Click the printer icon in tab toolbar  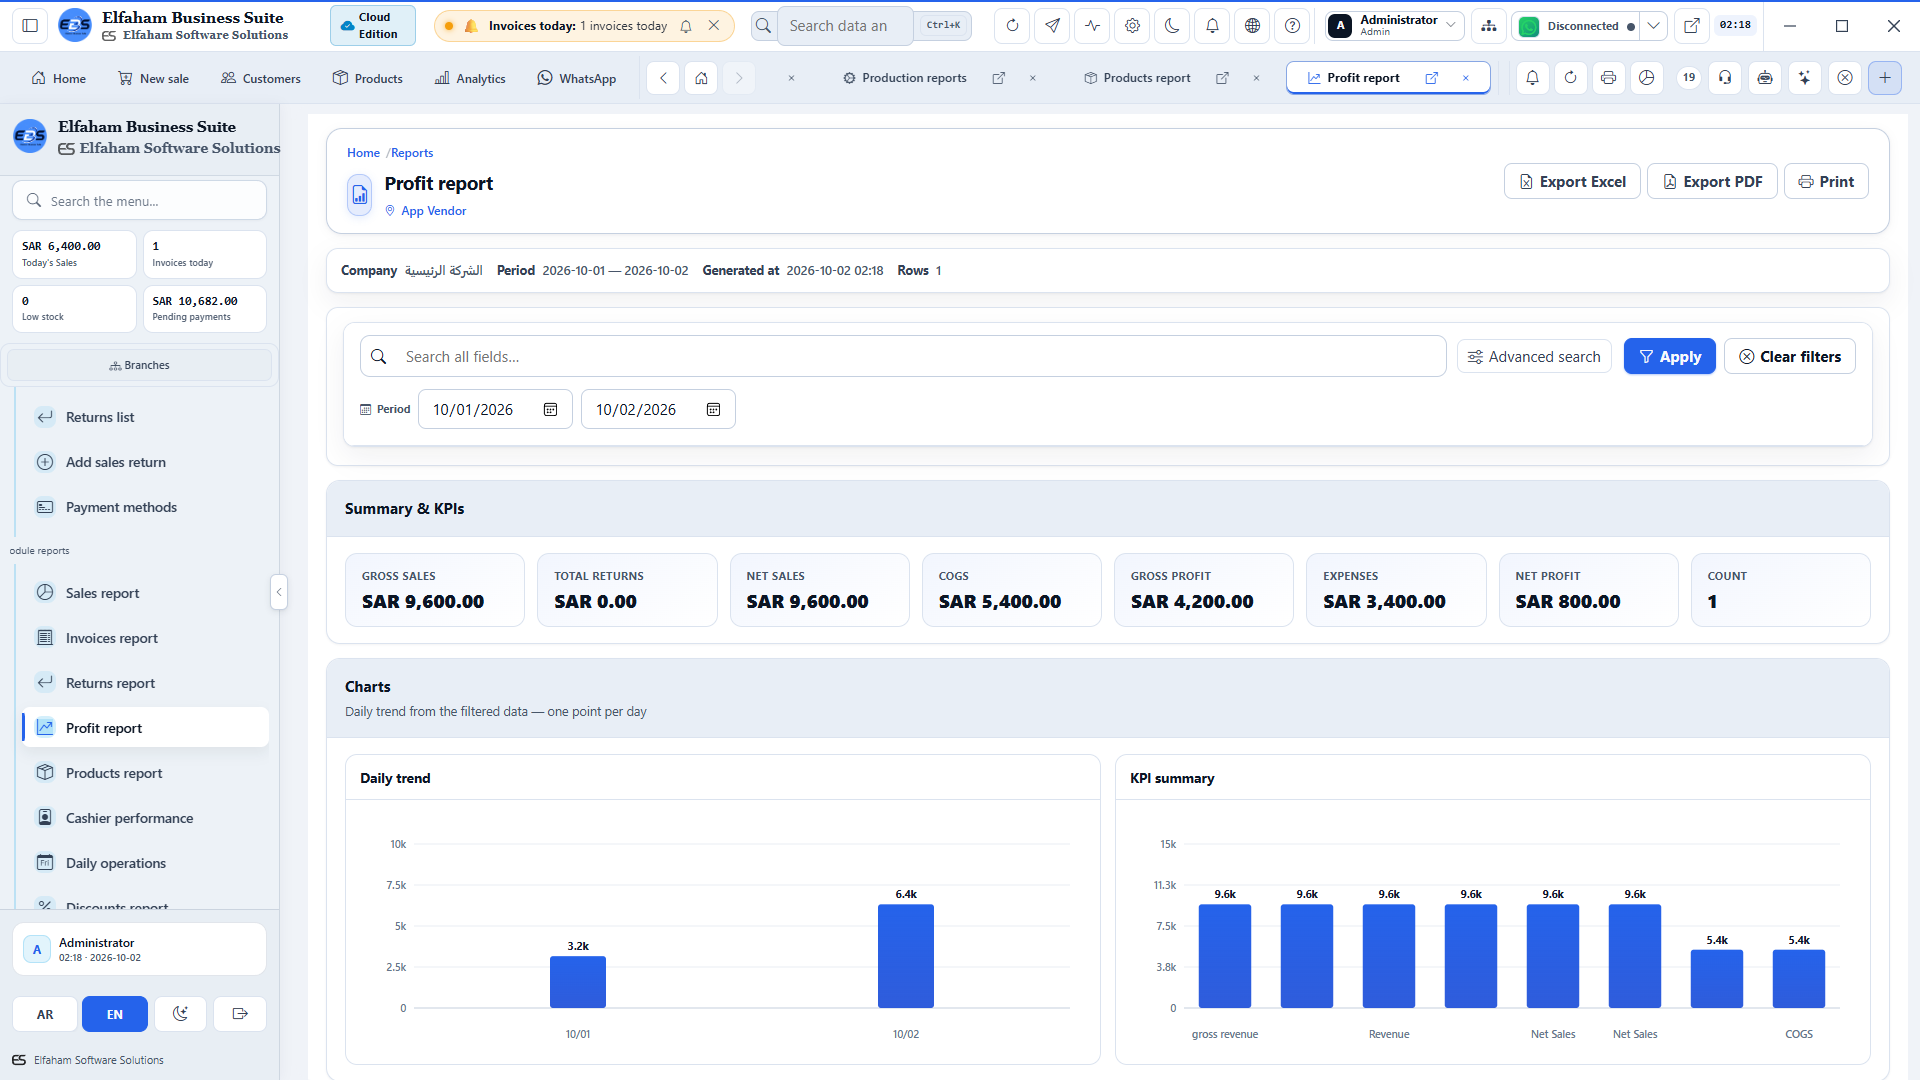point(1608,78)
